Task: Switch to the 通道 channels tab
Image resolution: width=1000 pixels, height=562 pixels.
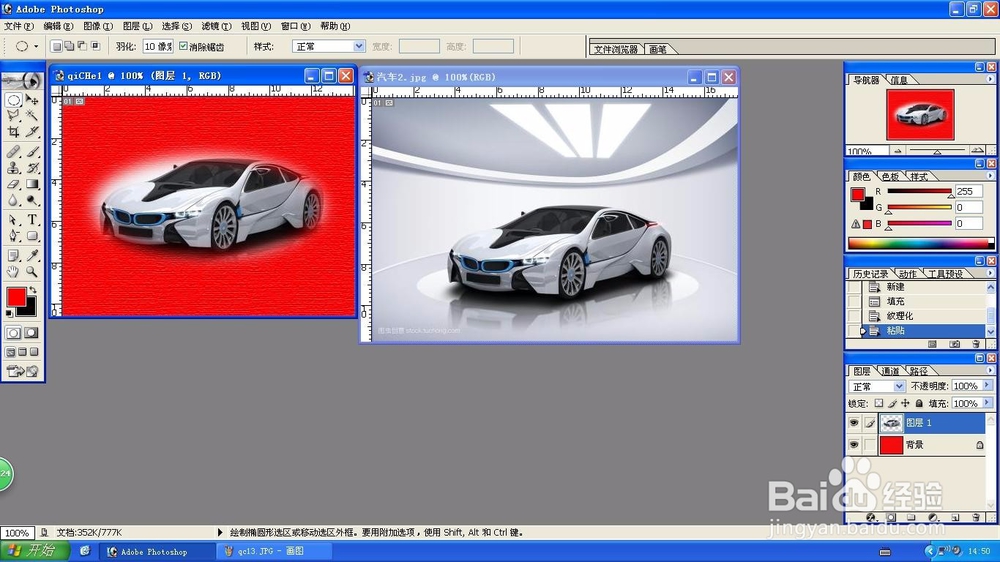Action: tap(890, 371)
